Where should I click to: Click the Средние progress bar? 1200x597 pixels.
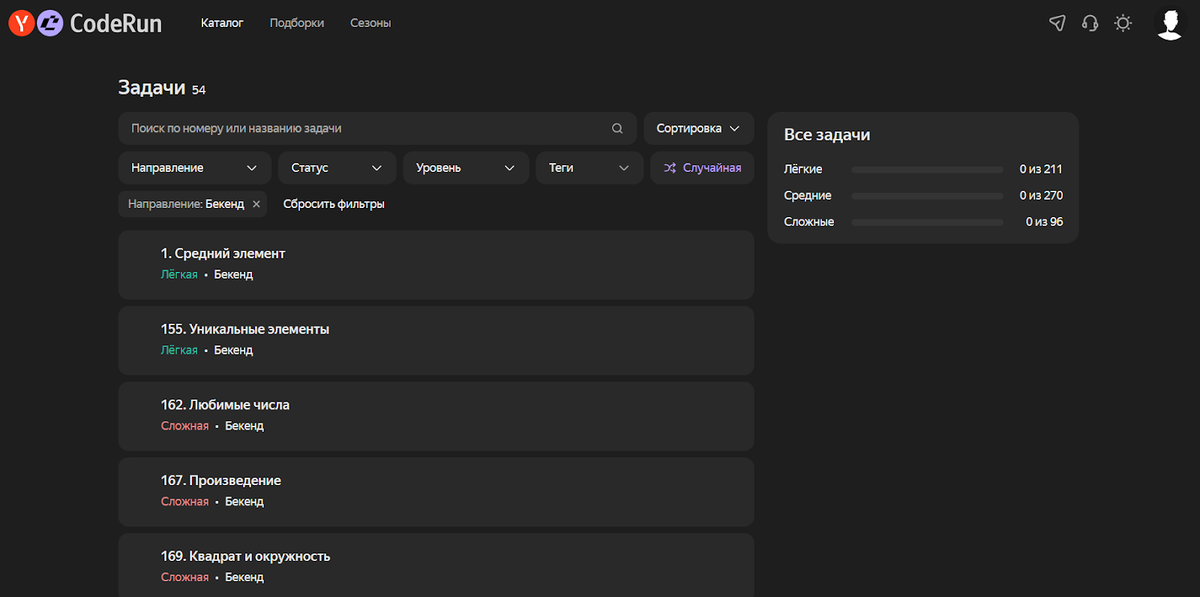click(927, 196)
